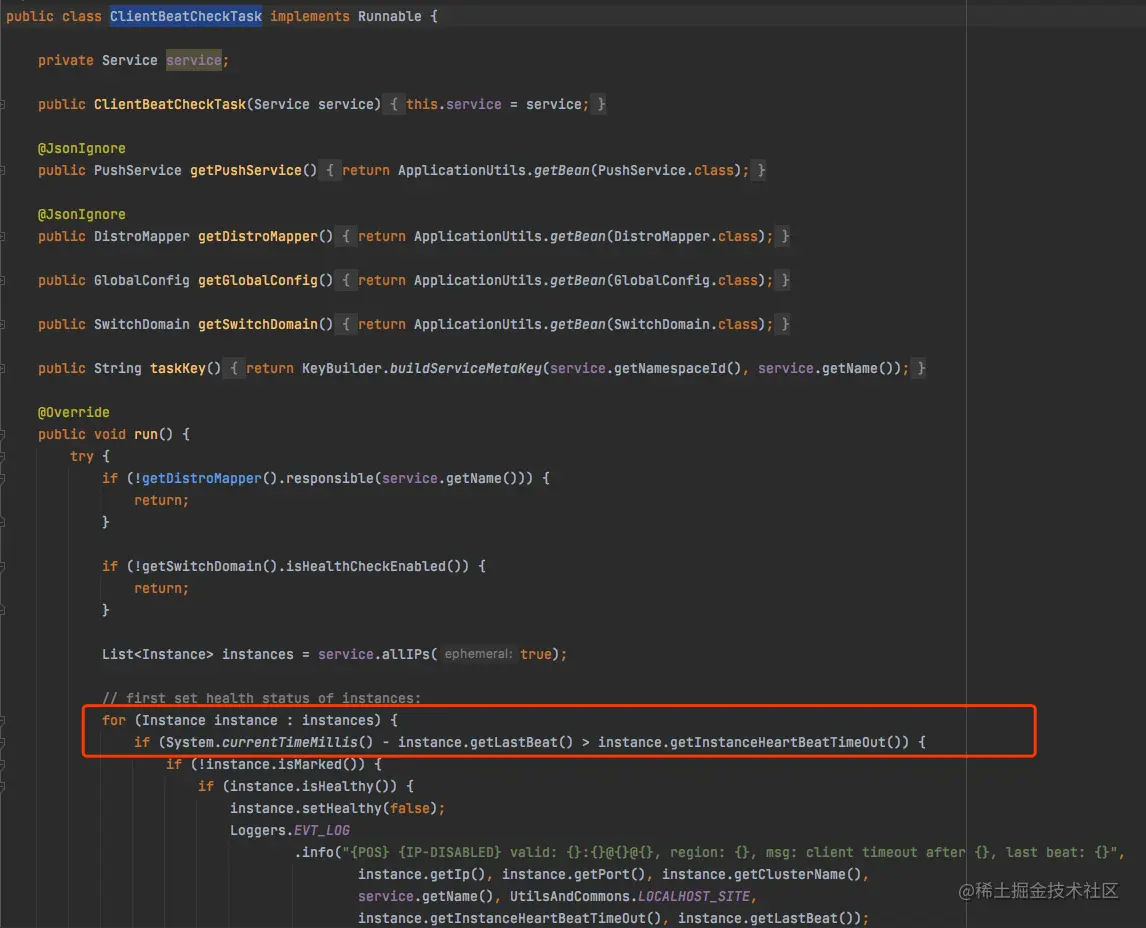Screen dimensions: 1146x928
Task: Click the highlighted ClientBeatCheckTask class name
Action: tap(186, 16)
